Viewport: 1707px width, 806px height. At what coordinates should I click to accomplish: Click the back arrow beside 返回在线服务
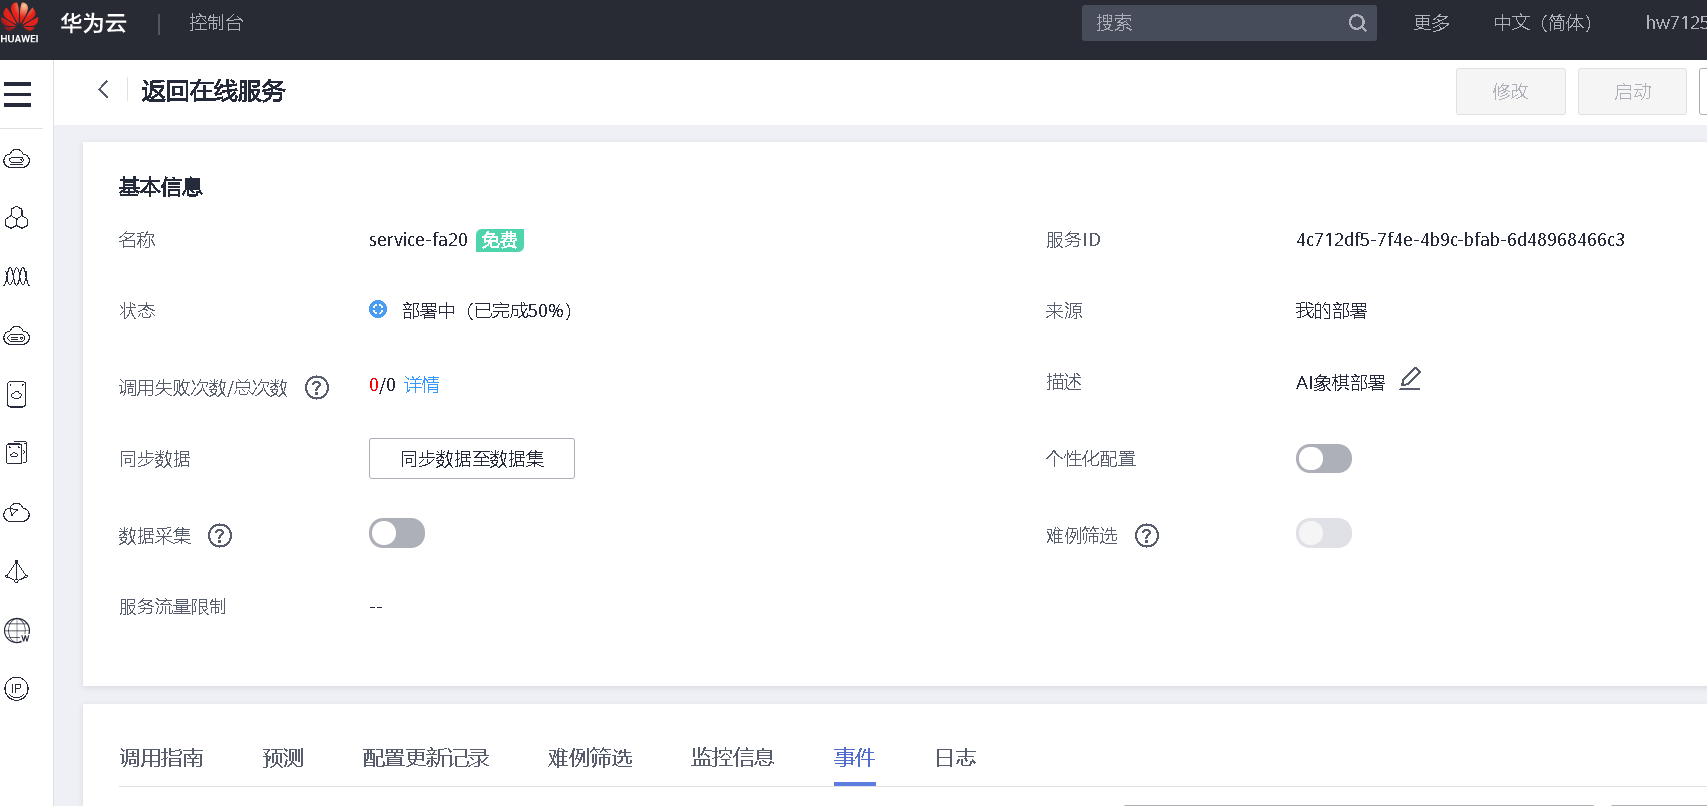(x=103, y=90)
